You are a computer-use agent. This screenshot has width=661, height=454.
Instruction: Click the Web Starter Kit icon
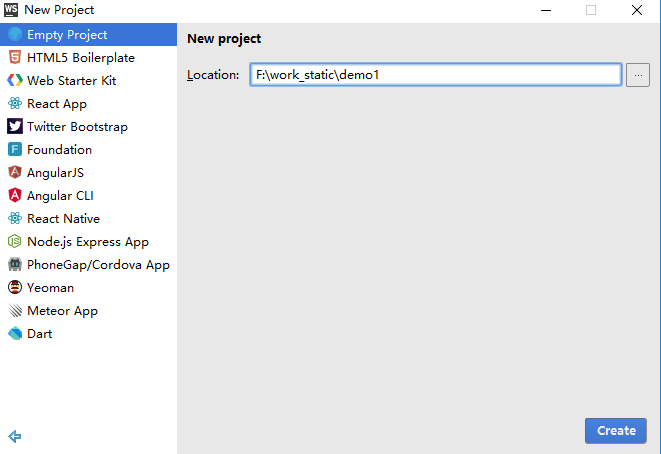(x=15, y=81)
